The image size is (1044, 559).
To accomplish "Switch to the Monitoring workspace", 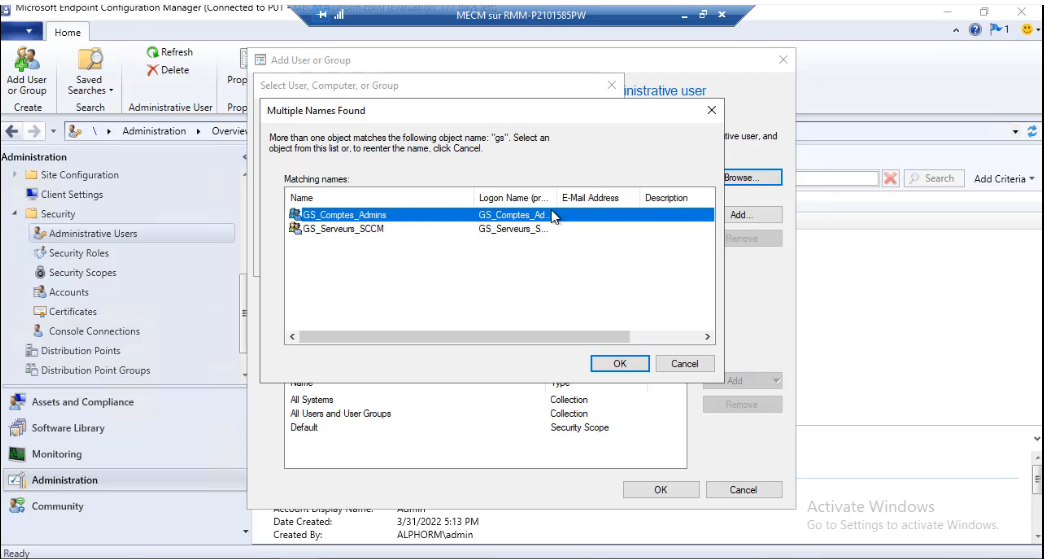I will click(57, 454).
